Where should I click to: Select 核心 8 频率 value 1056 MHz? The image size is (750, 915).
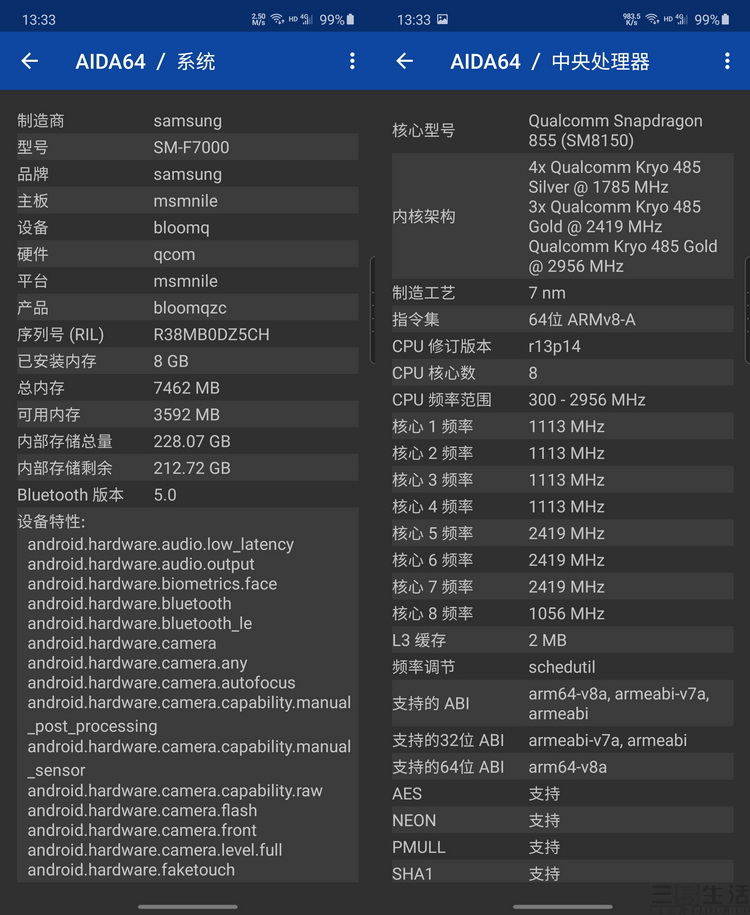(567, 613)
